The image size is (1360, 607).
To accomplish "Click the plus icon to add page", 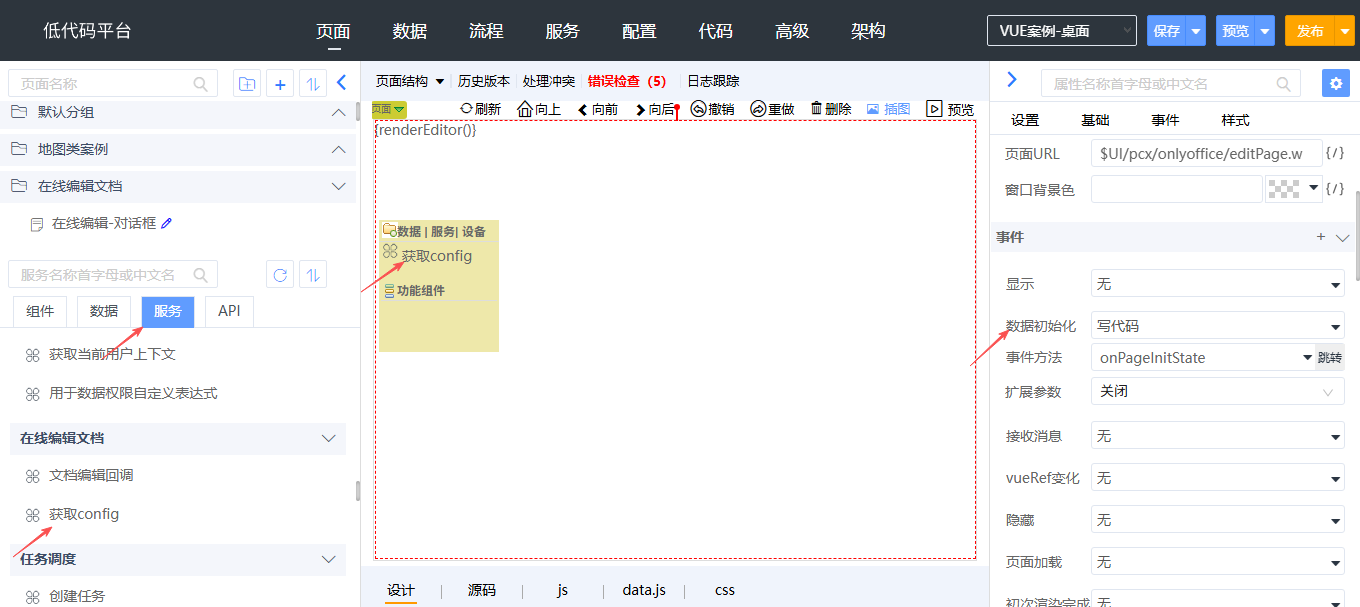I will 280,84.
